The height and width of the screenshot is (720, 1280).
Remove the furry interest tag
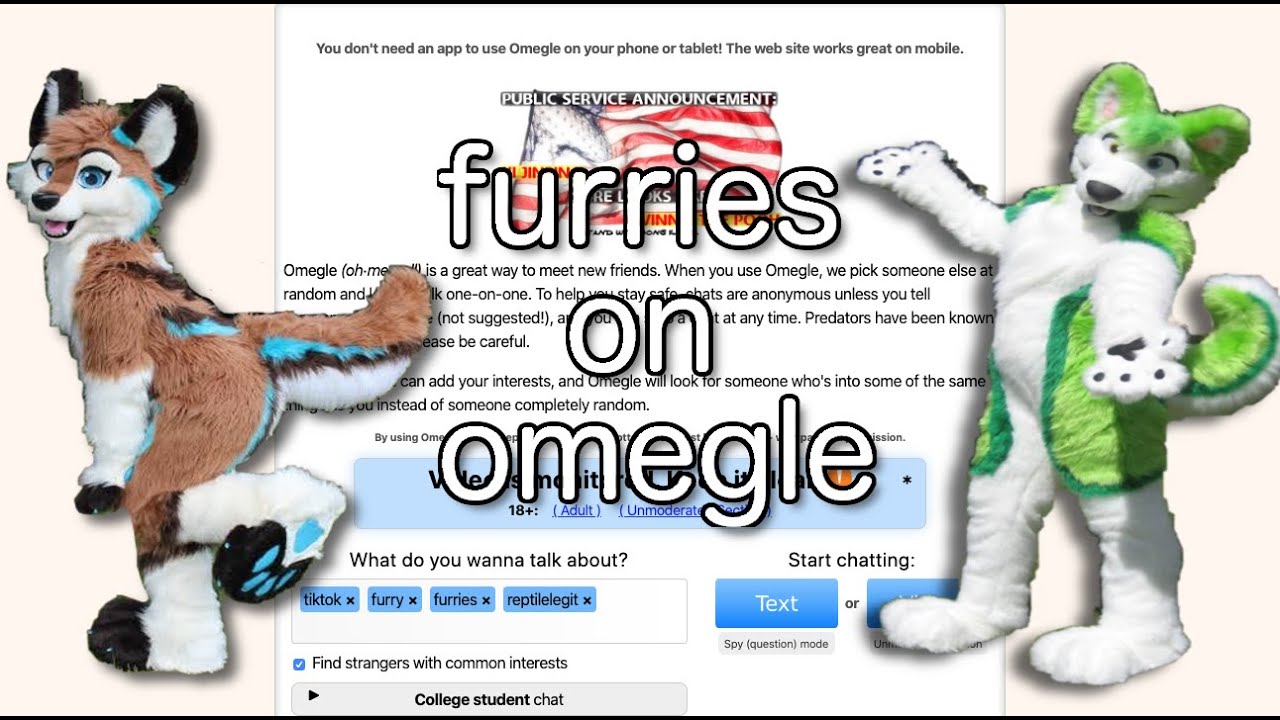tap(413, 601)
